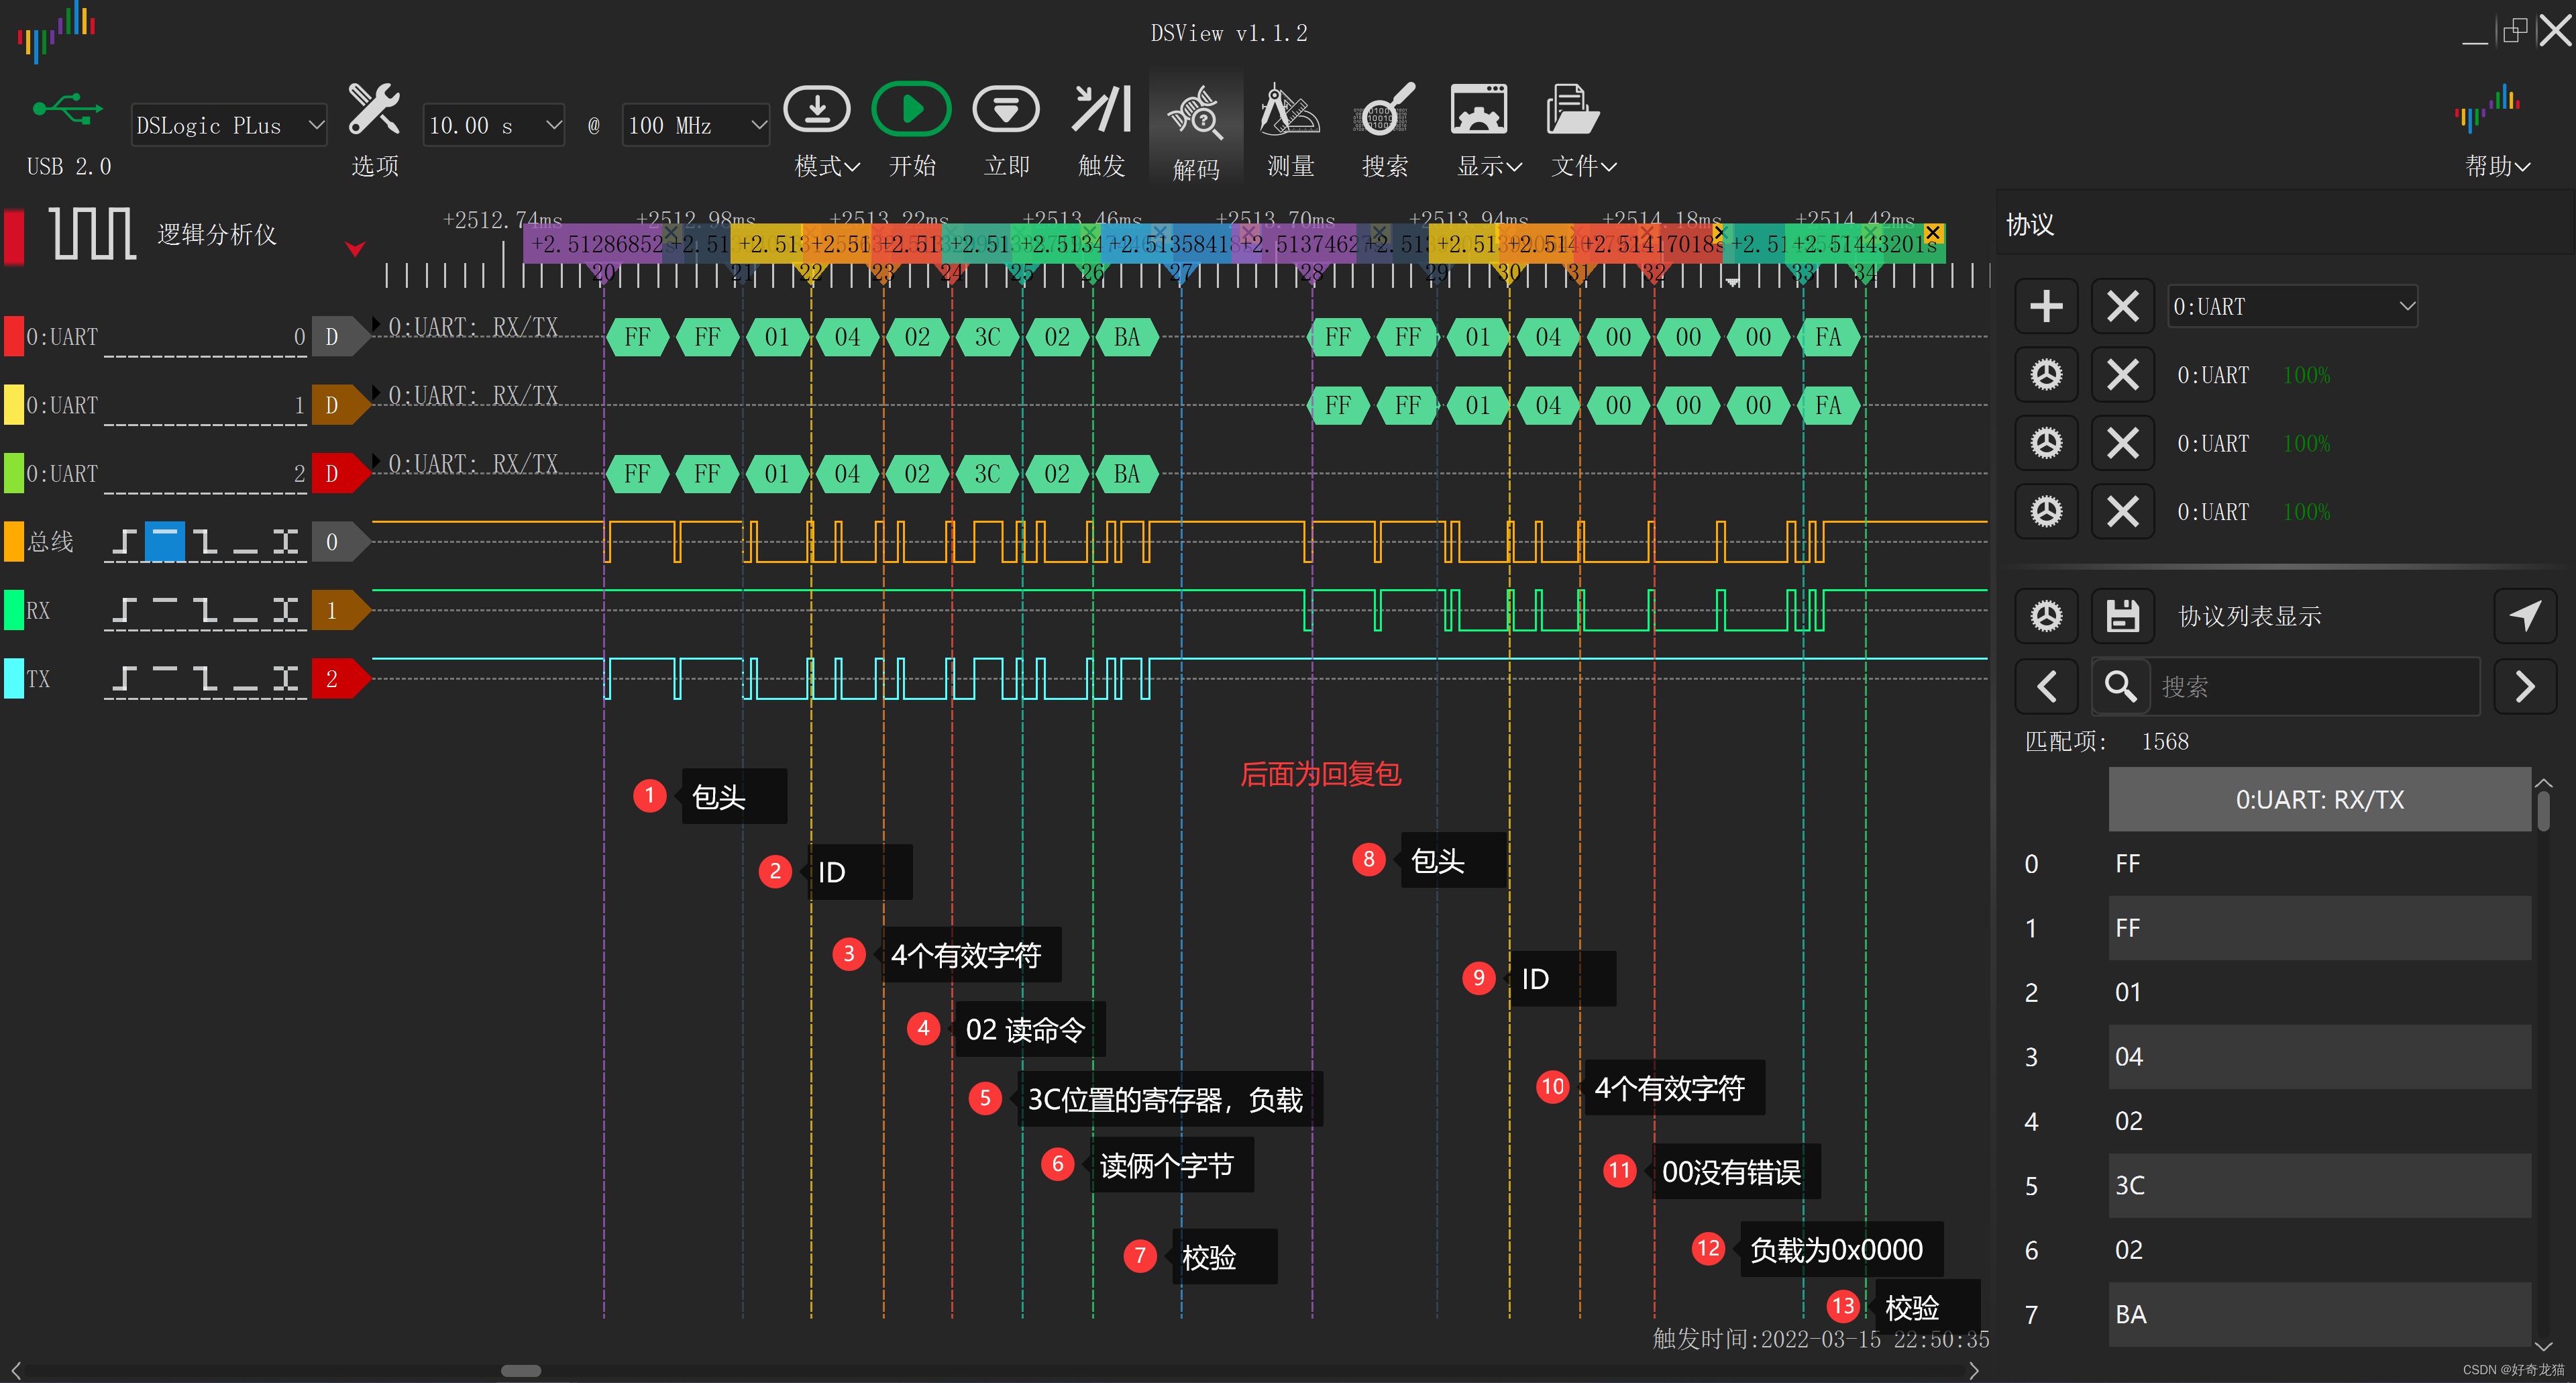Select high level trigger for RX channel
The width and height of the screenshot is (2576, 1383).
point(164,610)
